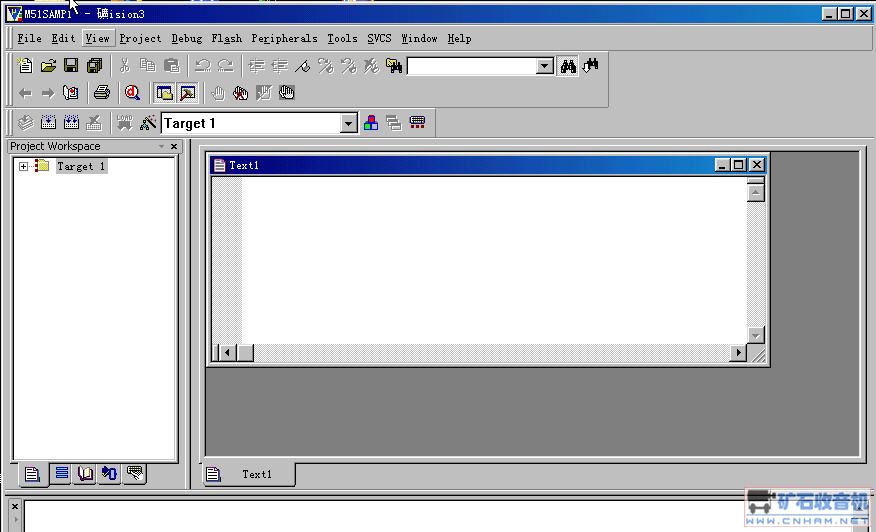Click the Rebuild all target files icon
The image size is (876, 532).
pos(72,122)
